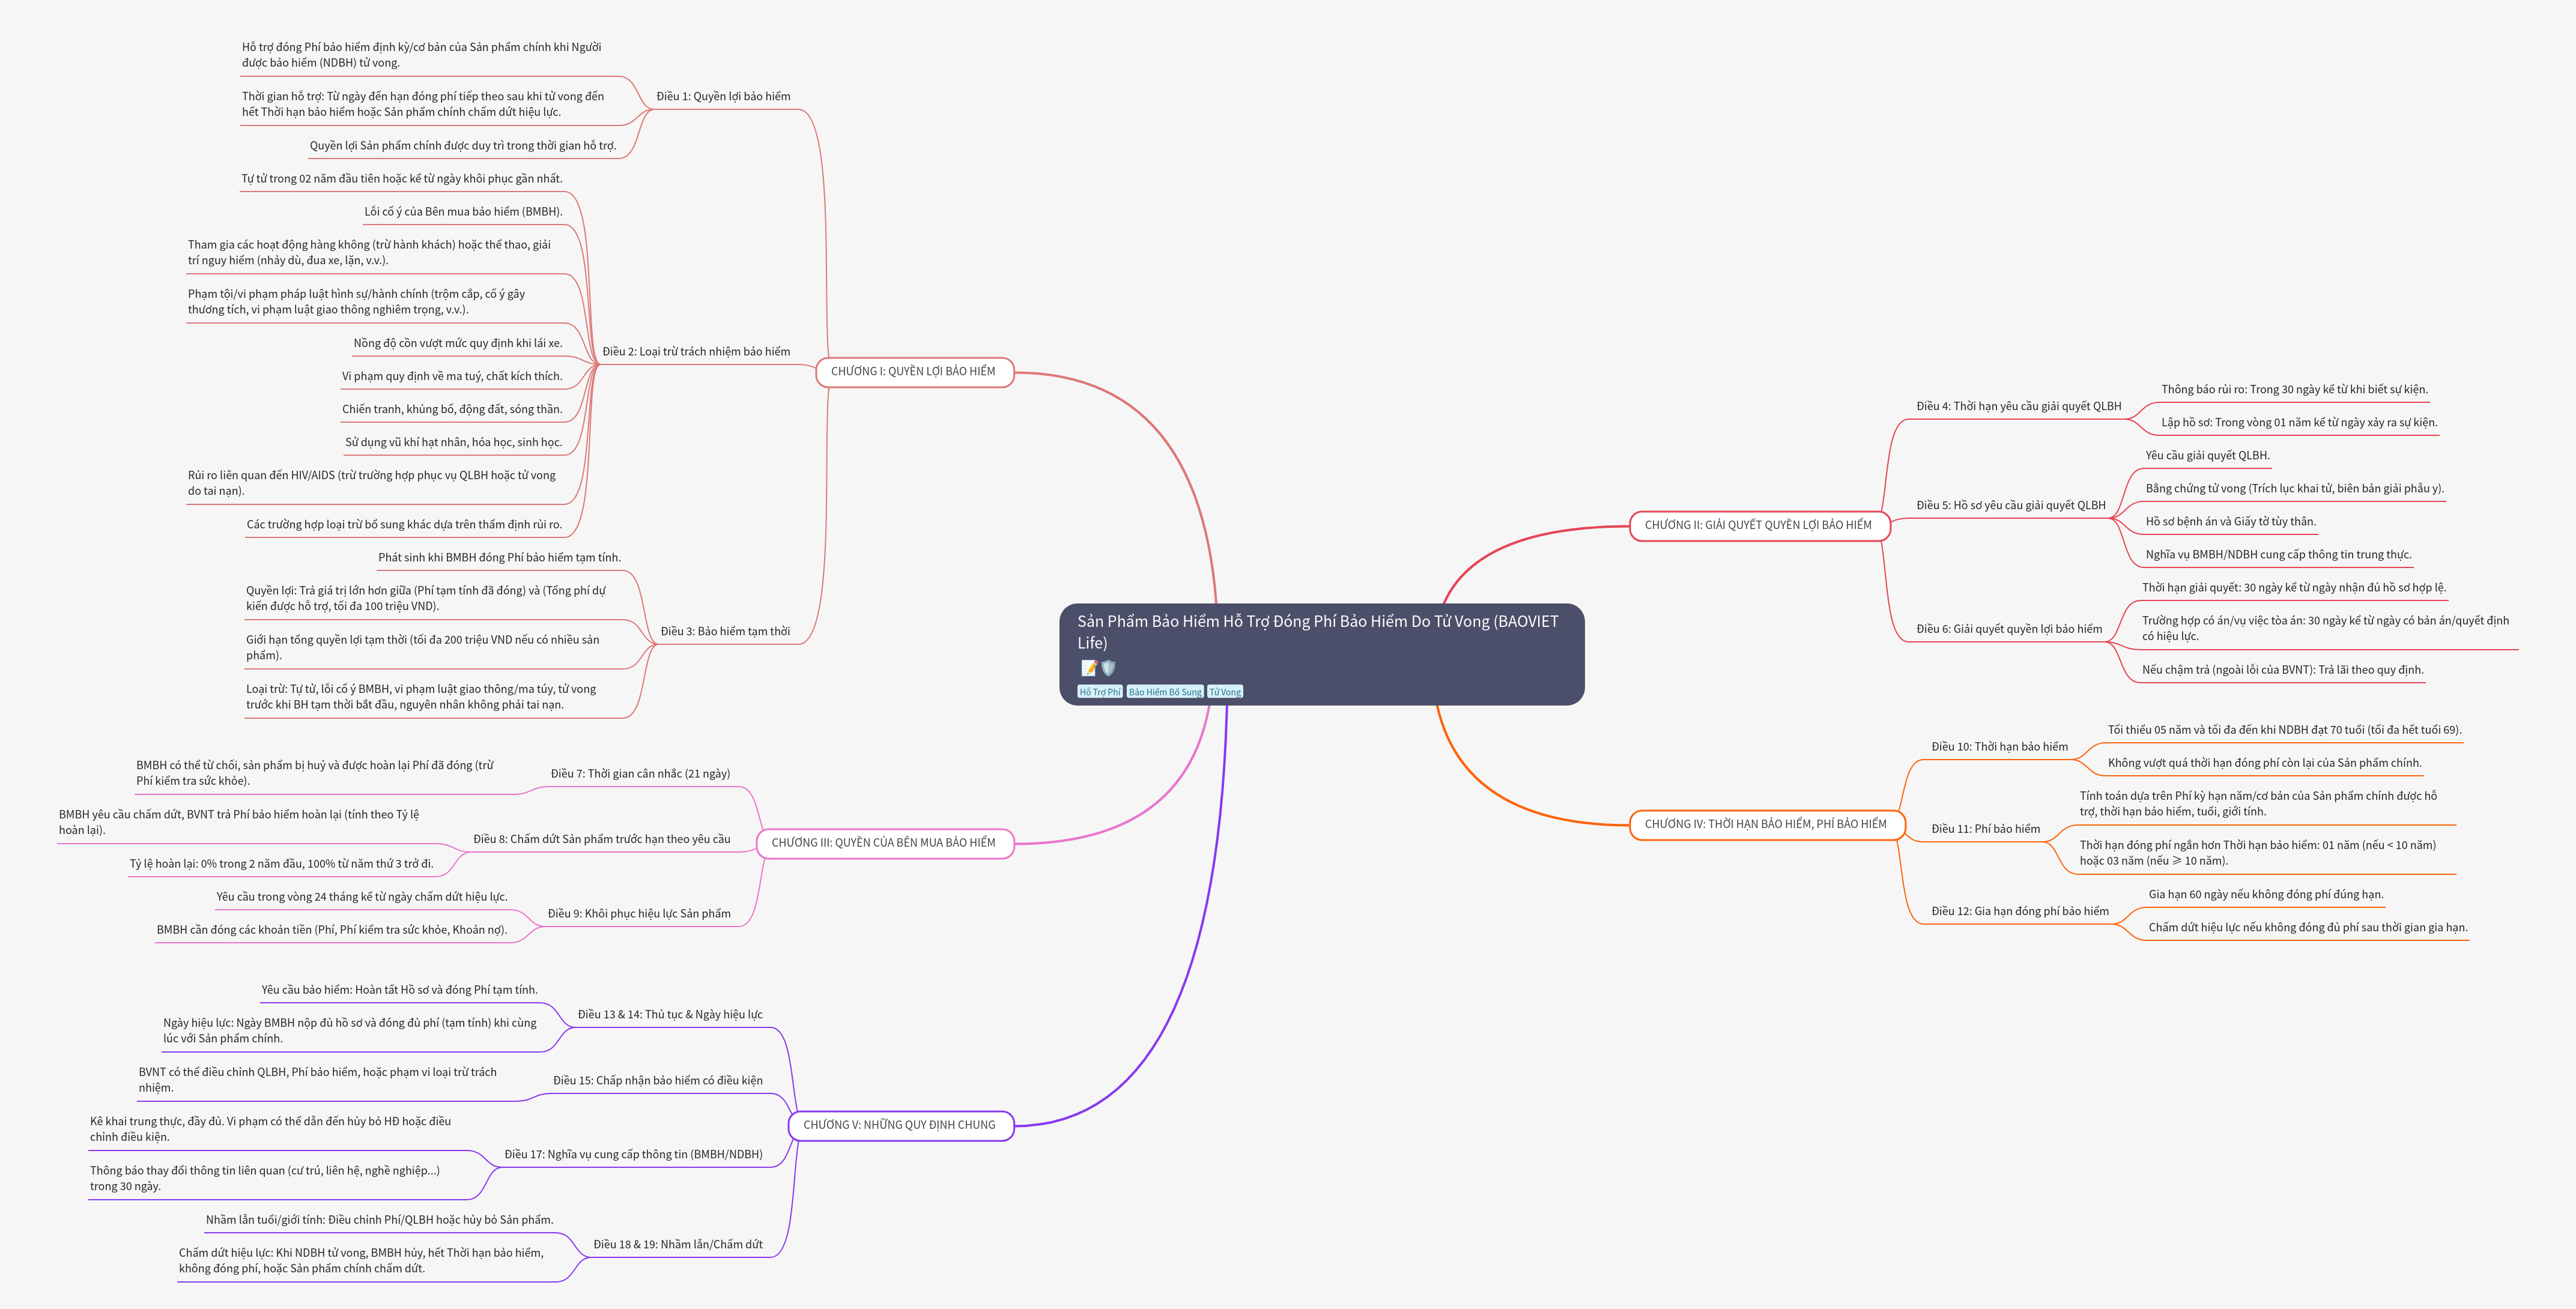
Task: Select the 'Bảo Hiểm Bổ Sung' tag
Action: click(x=1165, y=692)
